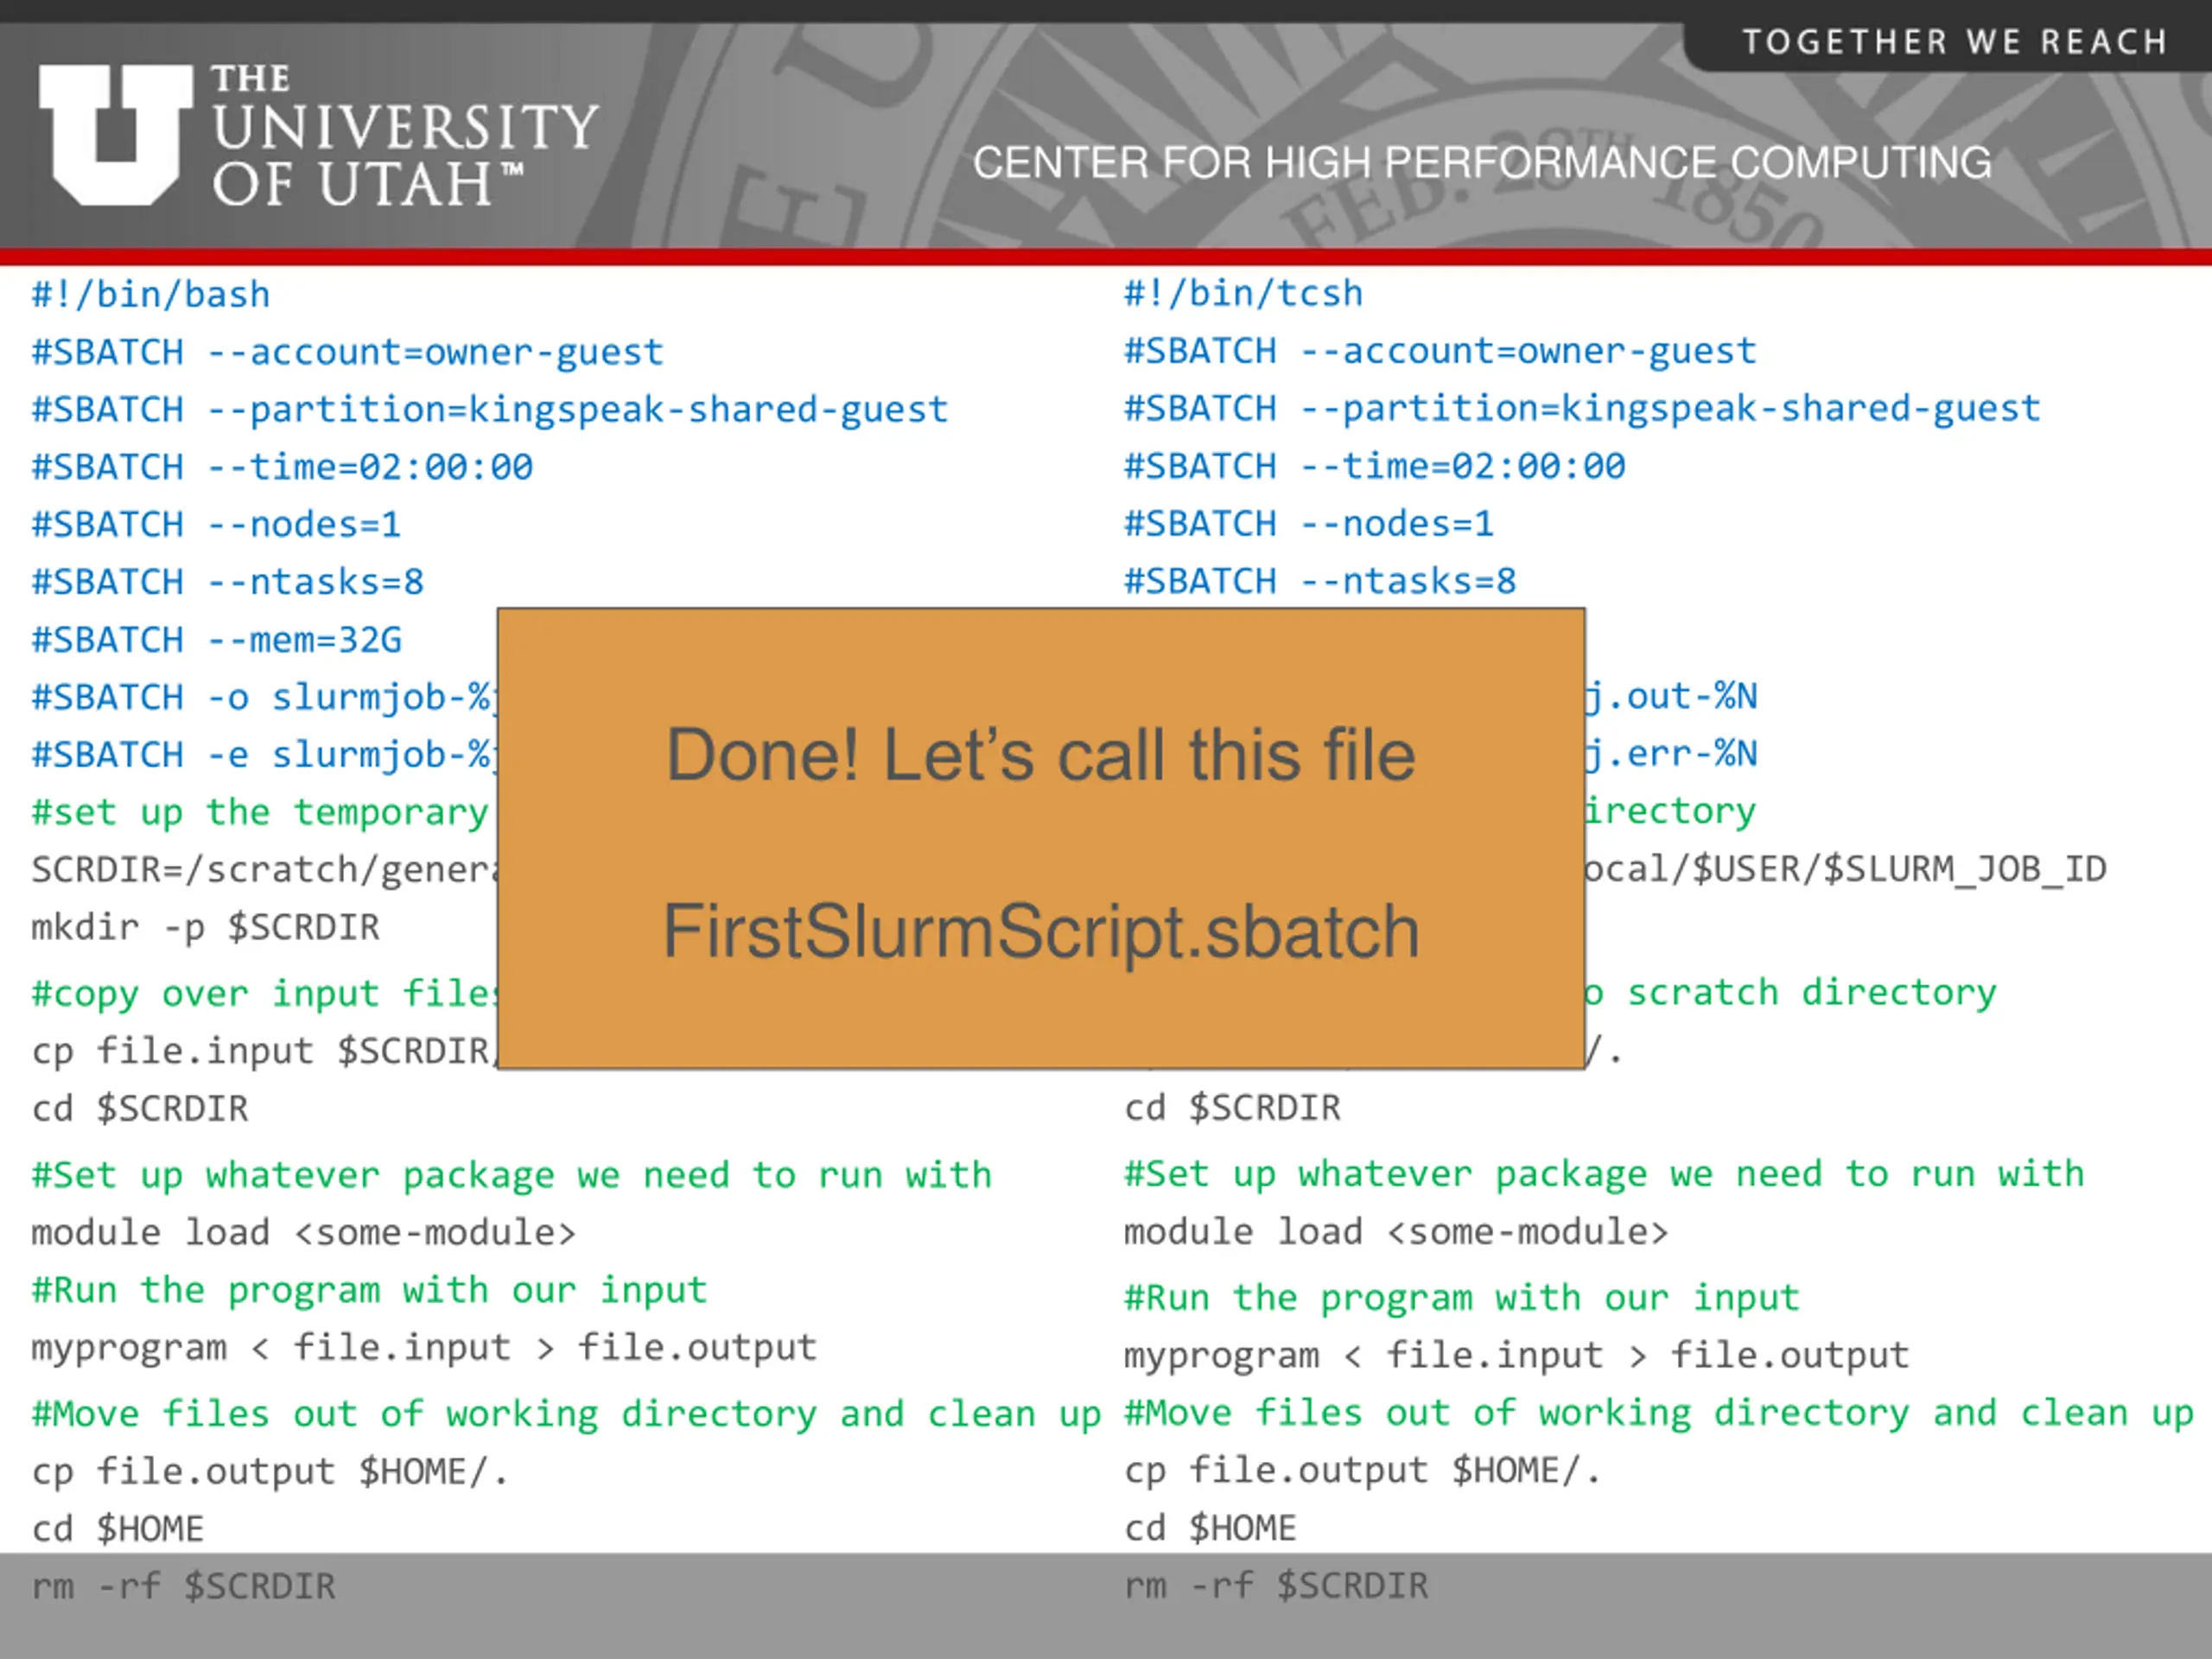Click 'cp file.output $HOME/.' in bash column

[270, 1472]
